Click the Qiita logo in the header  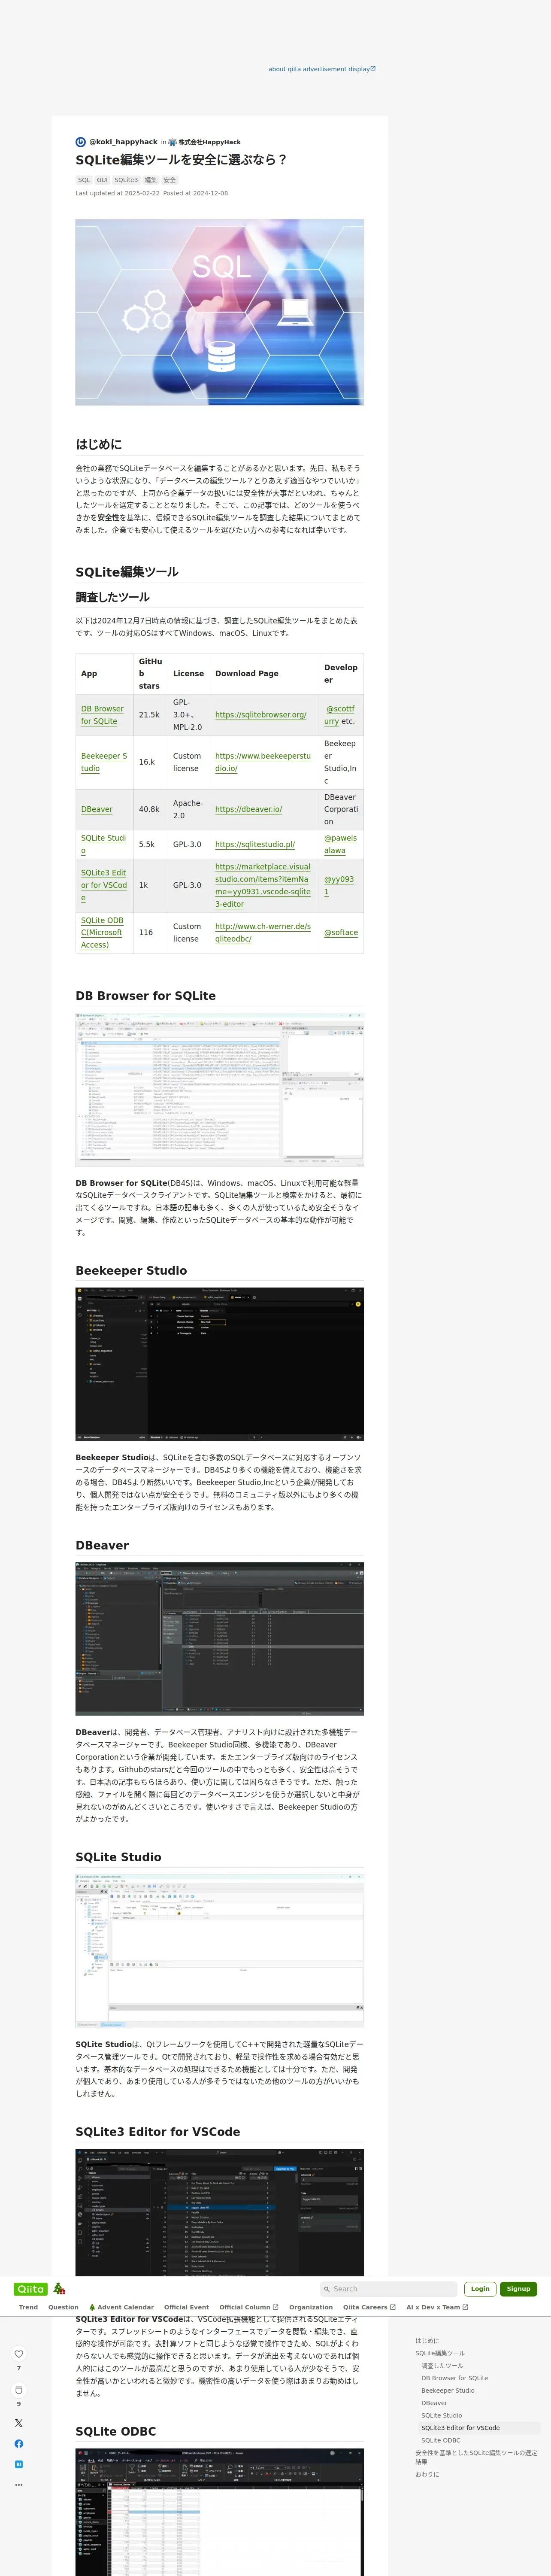pyautogui.click(x=30, y=2289)
